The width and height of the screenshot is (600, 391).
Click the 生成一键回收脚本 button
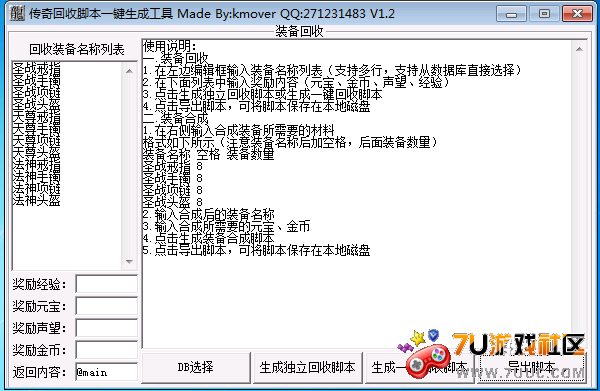pyautogui.click(x=419, y=368)
